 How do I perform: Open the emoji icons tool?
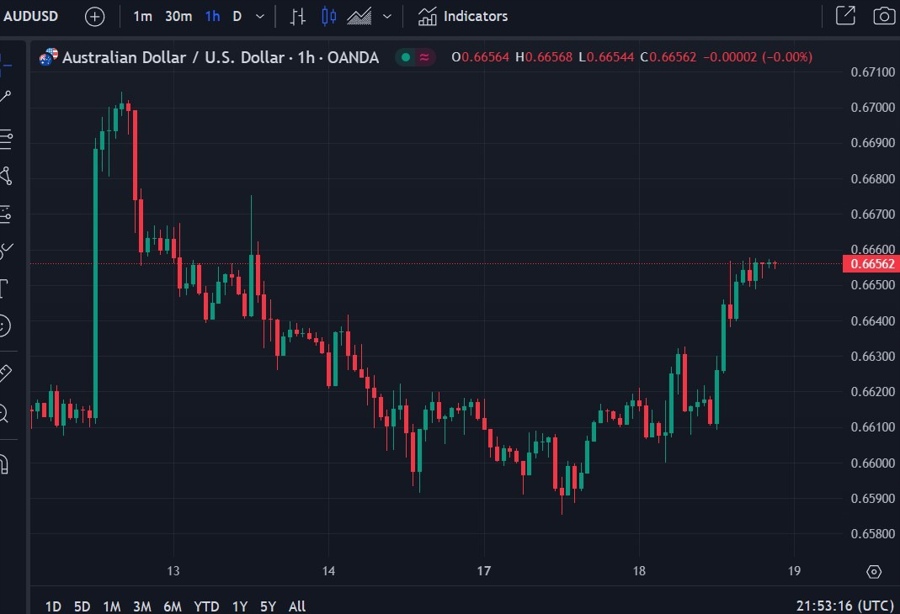5,326
